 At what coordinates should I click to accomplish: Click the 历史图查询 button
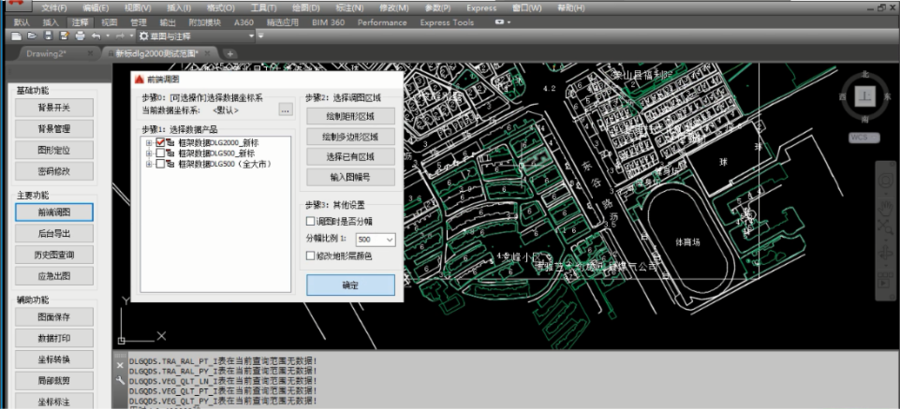click(54, 255)
